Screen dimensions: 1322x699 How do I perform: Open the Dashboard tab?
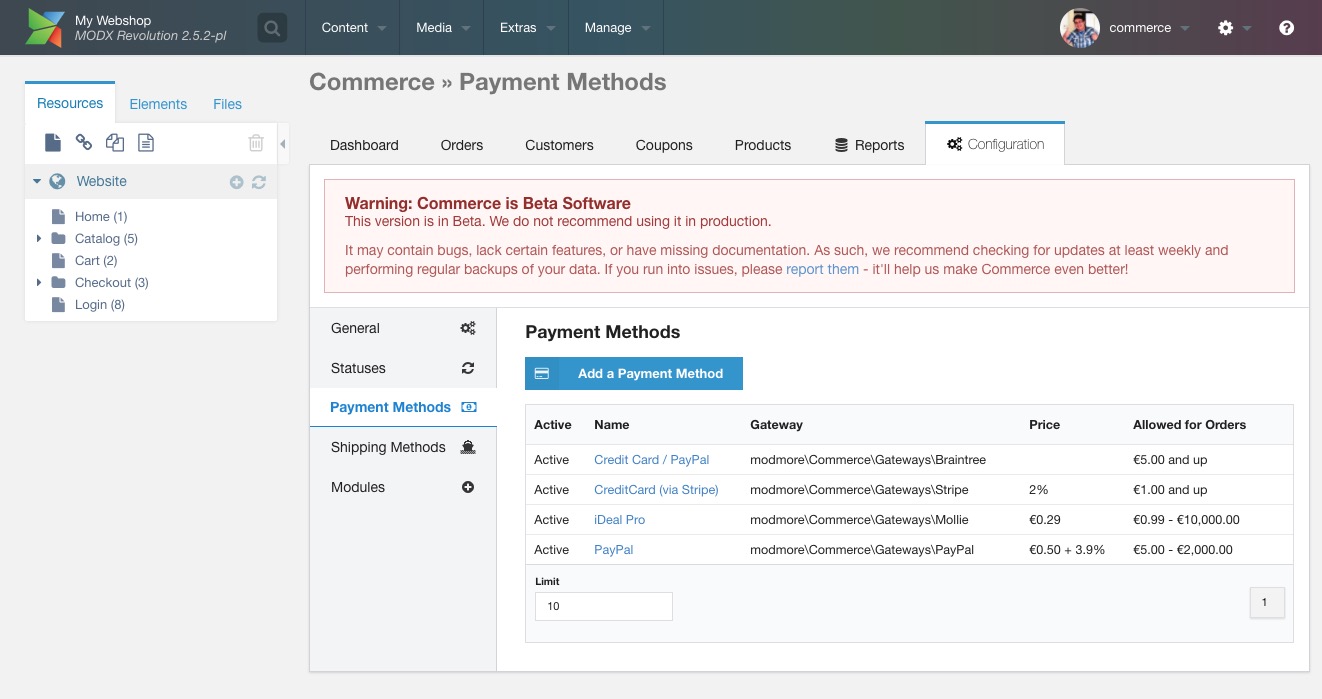point(364,145)
